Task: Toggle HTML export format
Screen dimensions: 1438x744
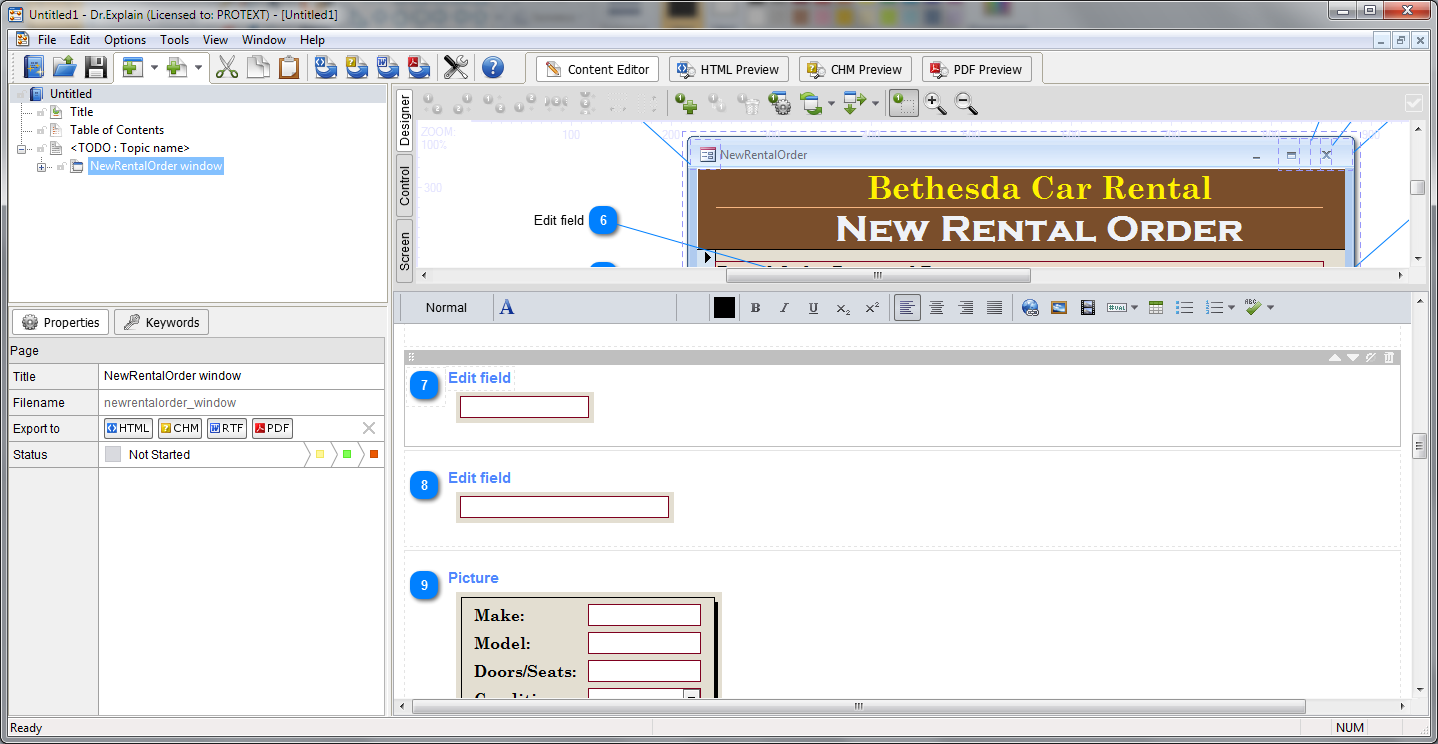Action: (x=128, y=428)
